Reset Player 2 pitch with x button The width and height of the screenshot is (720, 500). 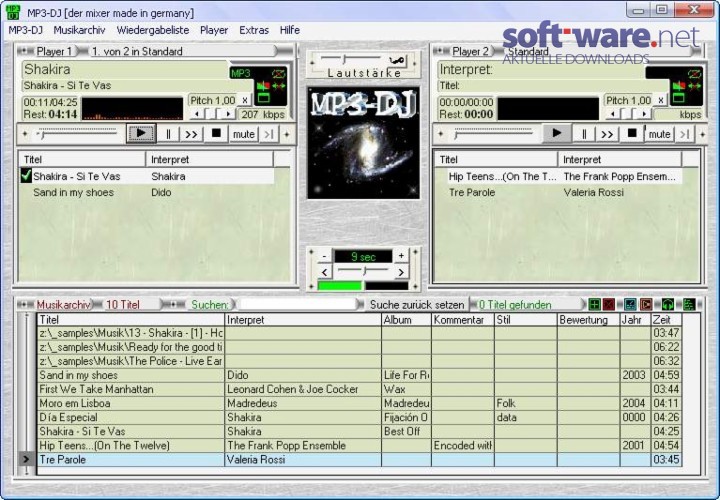point(661,100)
